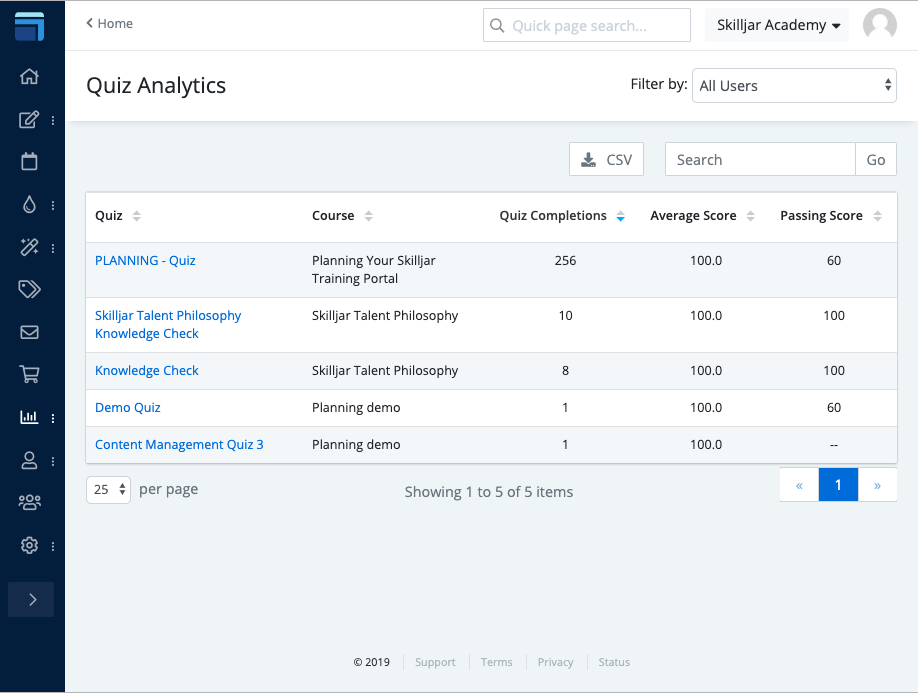This screenshot has height=693, width=918.
Task: Click the home icon in the sidebar
Action: point(29,77)
